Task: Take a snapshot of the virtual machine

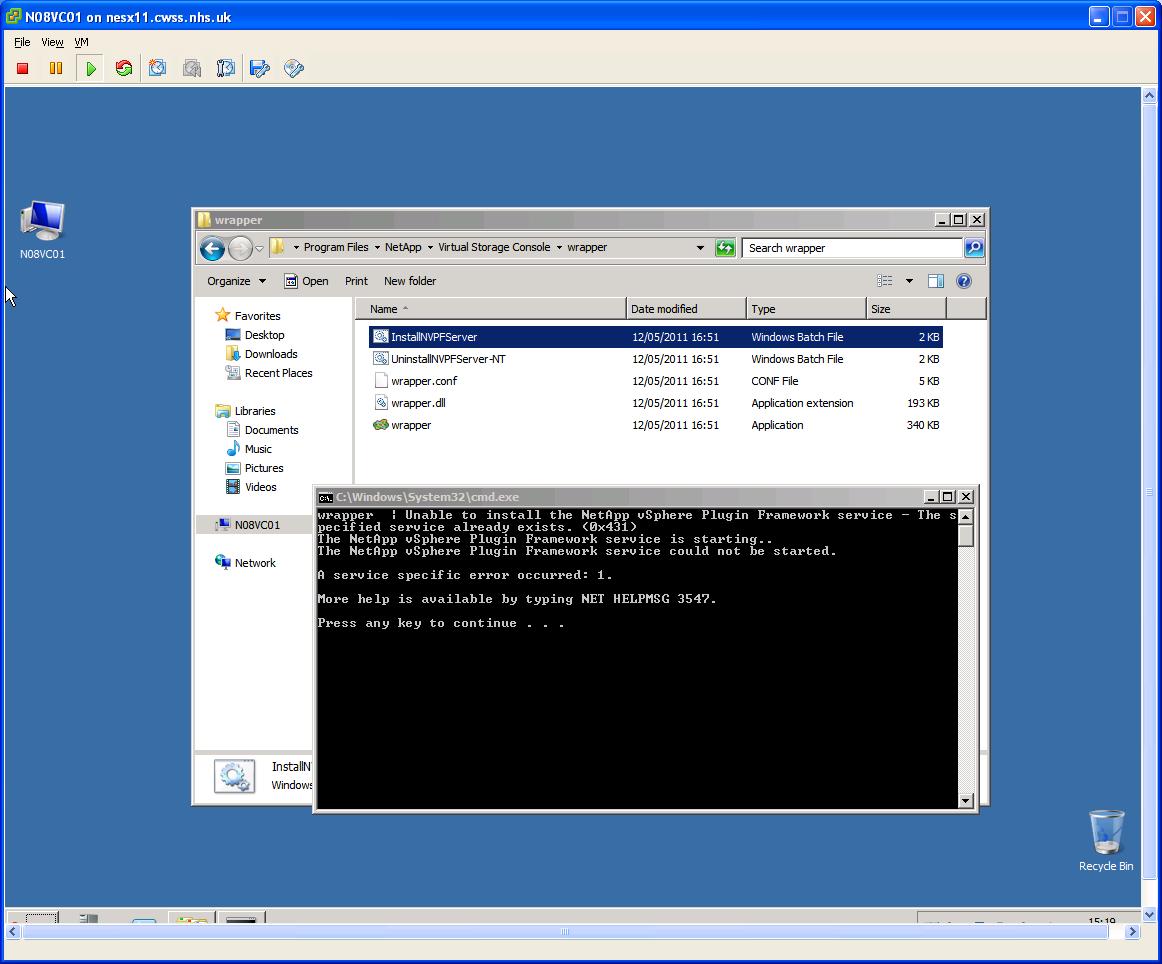Action: pos(158,68)
